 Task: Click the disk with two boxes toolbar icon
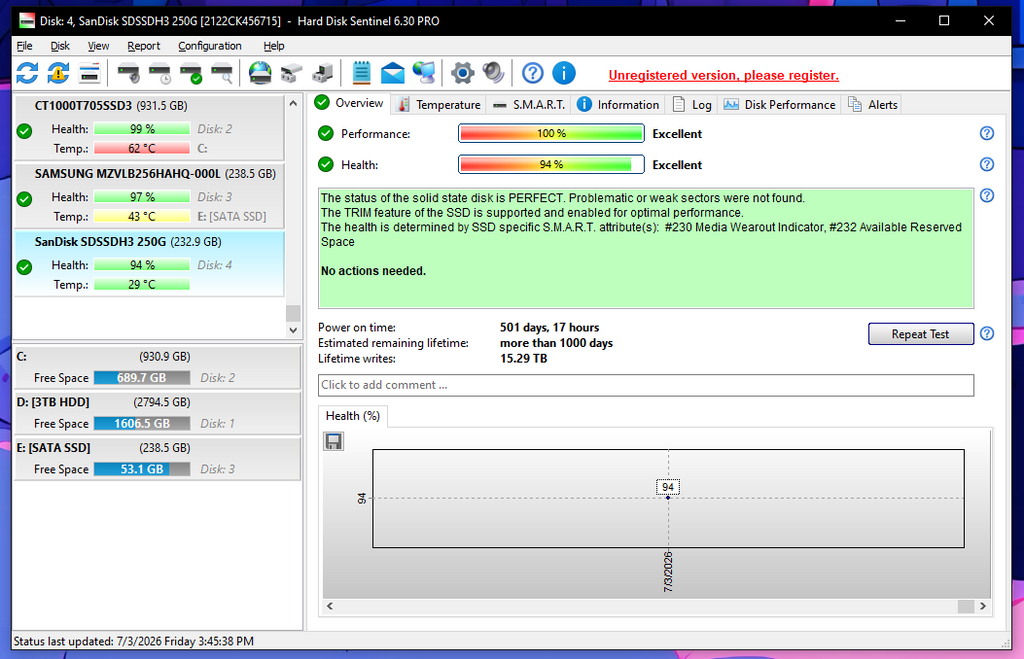click(291, 73)
